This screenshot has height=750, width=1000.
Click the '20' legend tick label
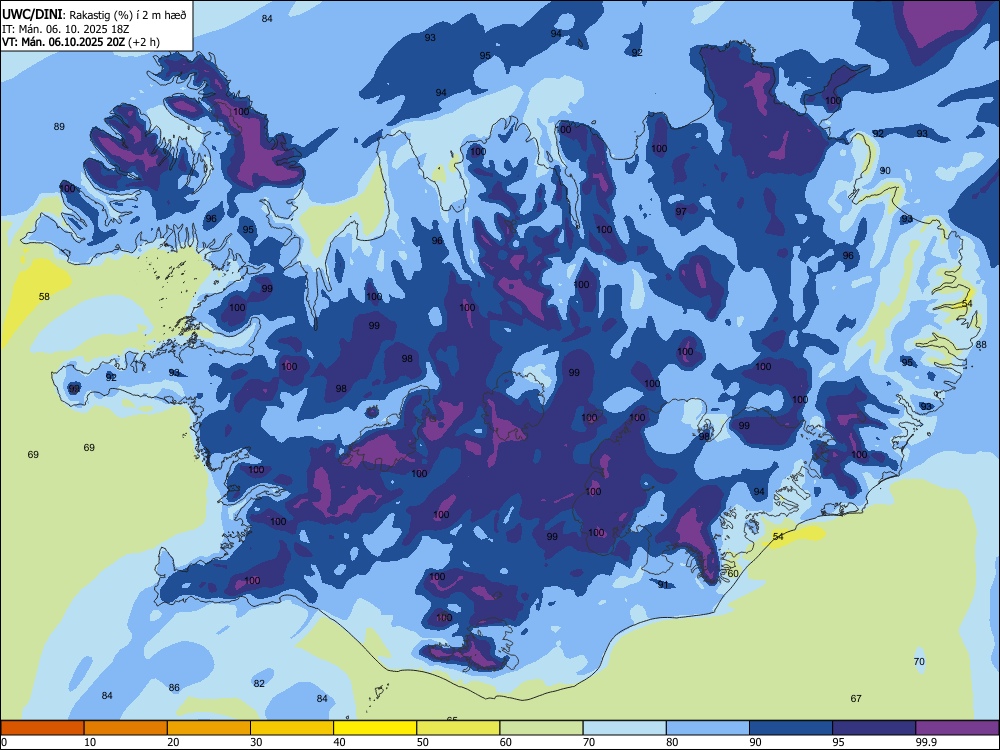(173, 742)
